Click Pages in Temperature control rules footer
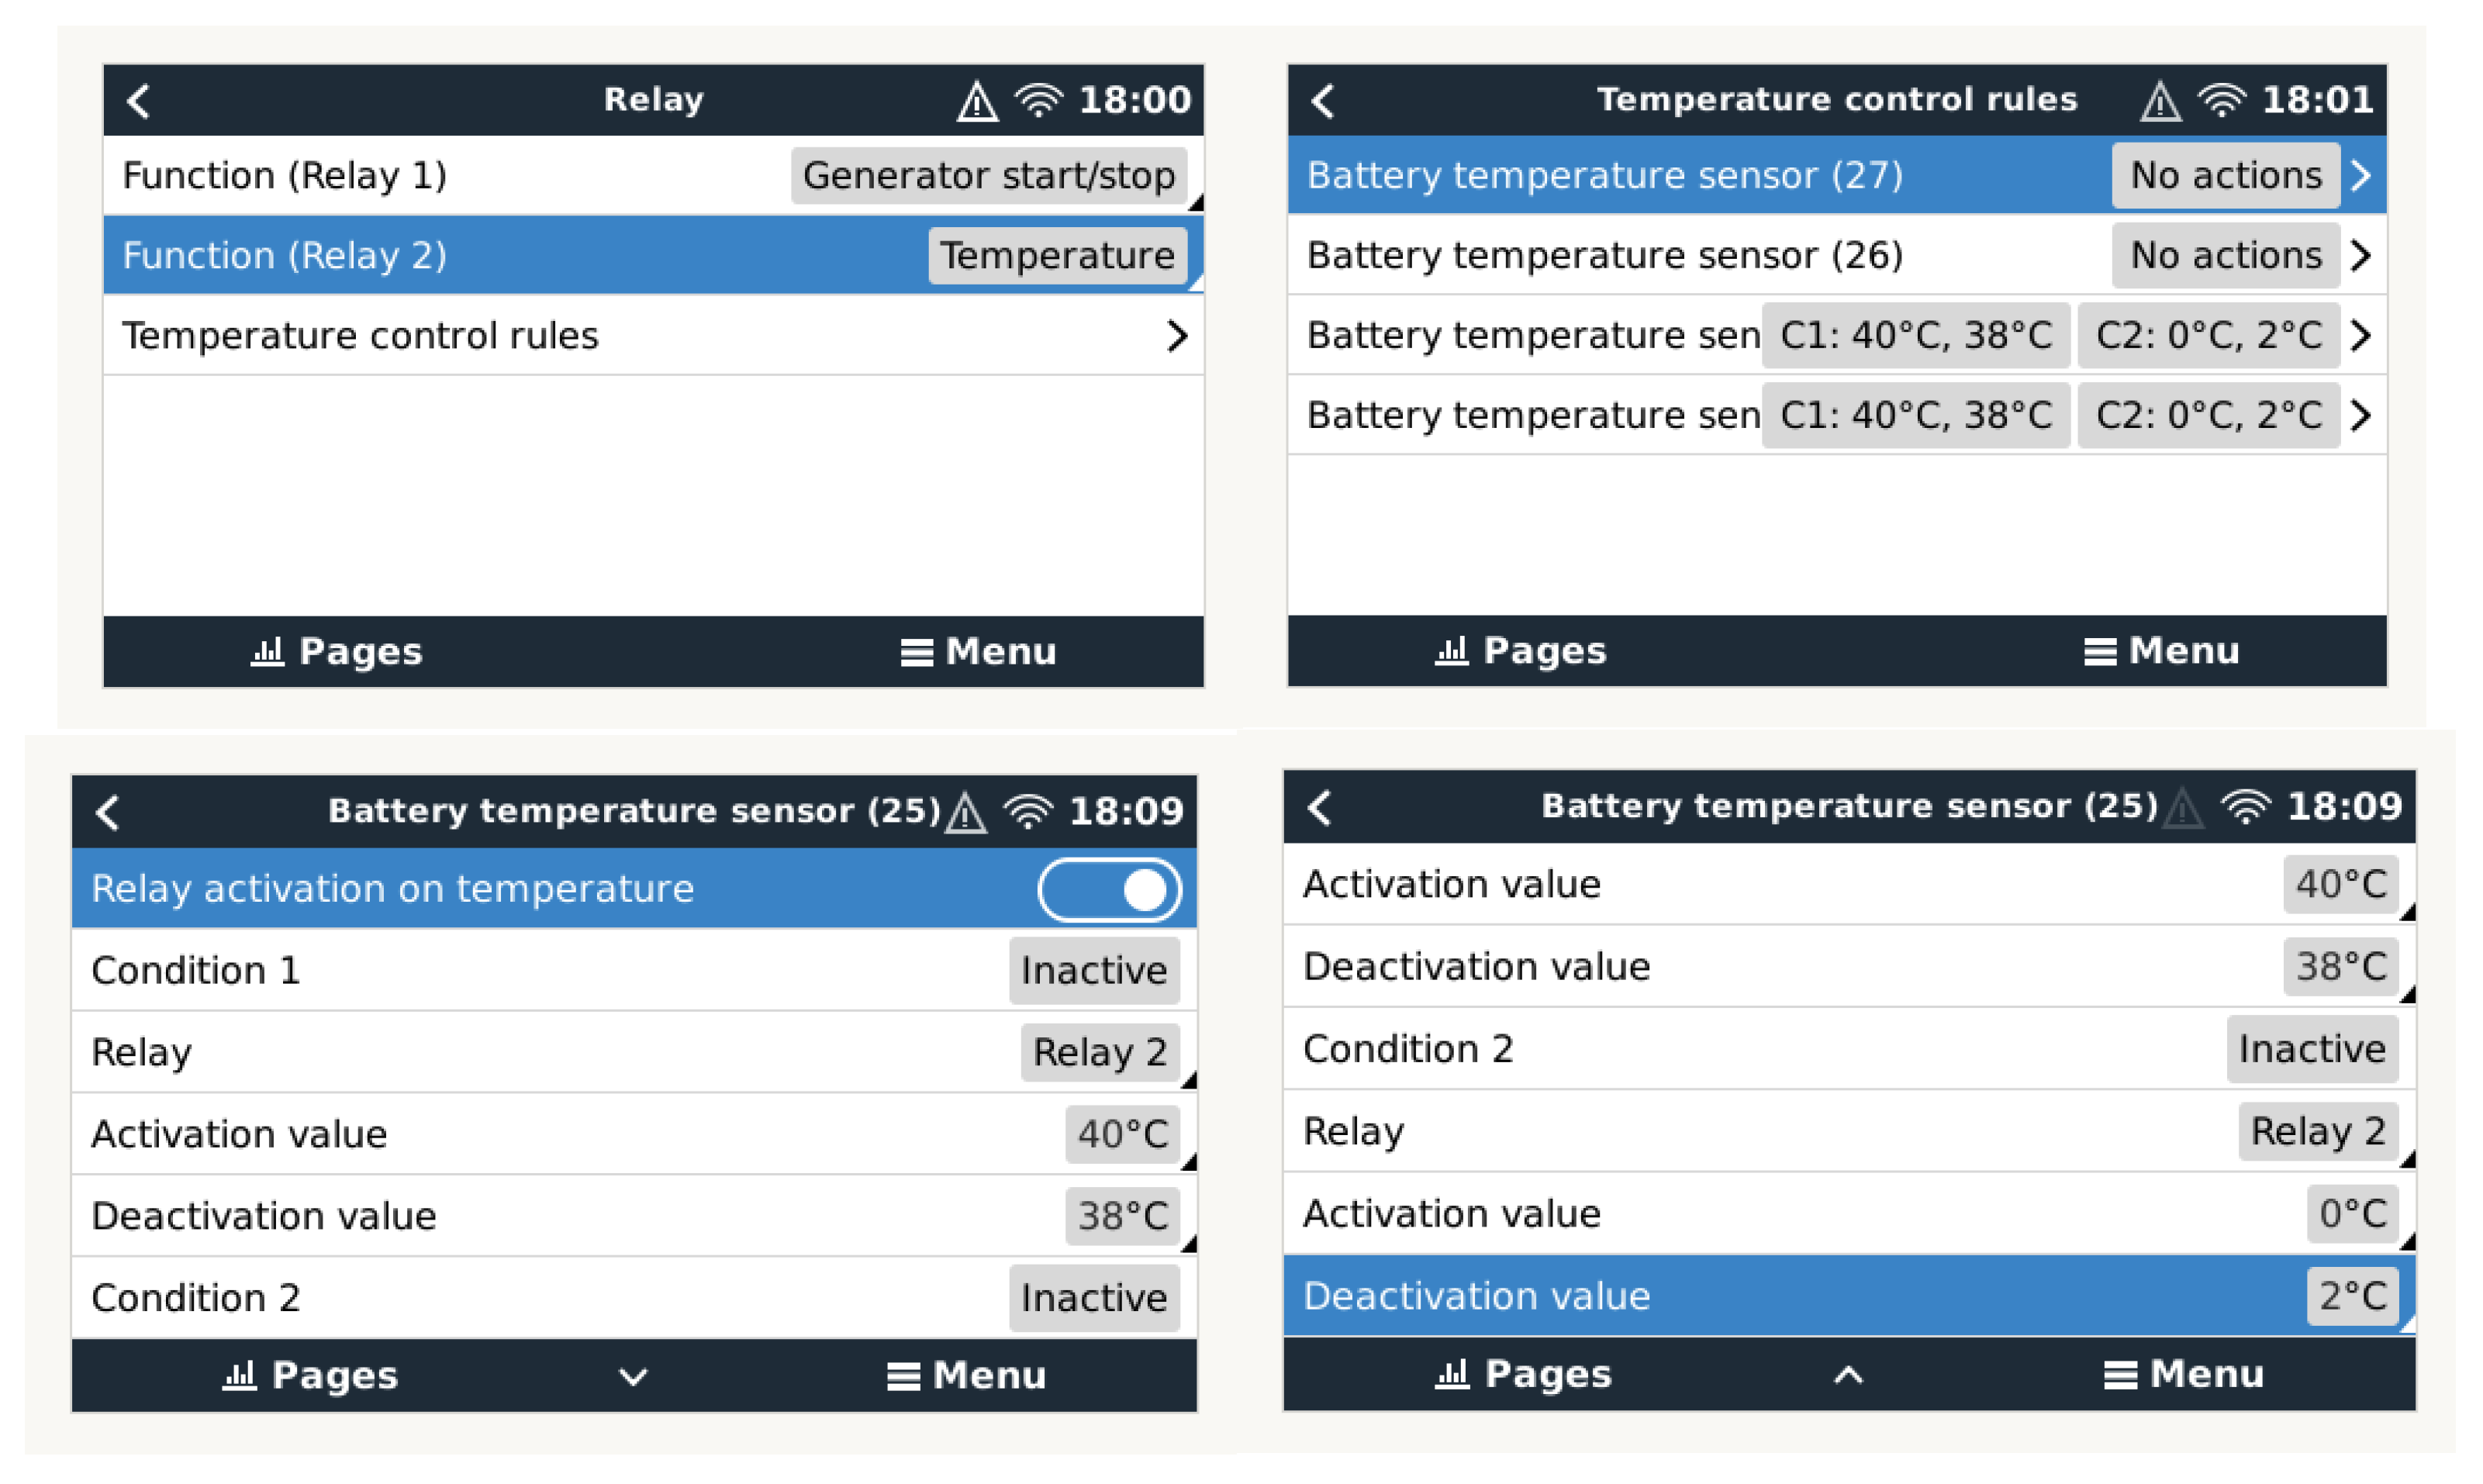2483x1484 pixels. click(1521, 651)
